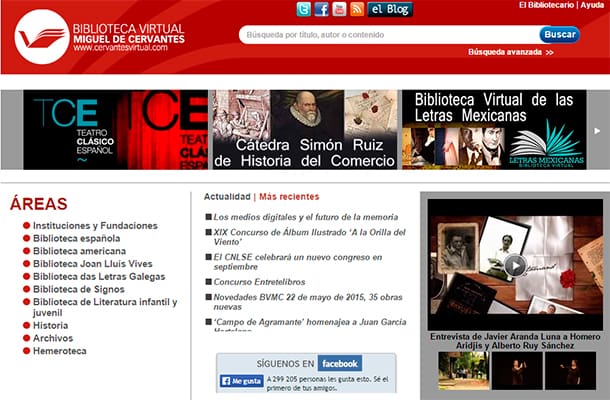Open 'El CNLSE celebrará un nuevo congreso' news
Image resolution: width=610 pixels, height=400 pixels.
pos(298,262)
